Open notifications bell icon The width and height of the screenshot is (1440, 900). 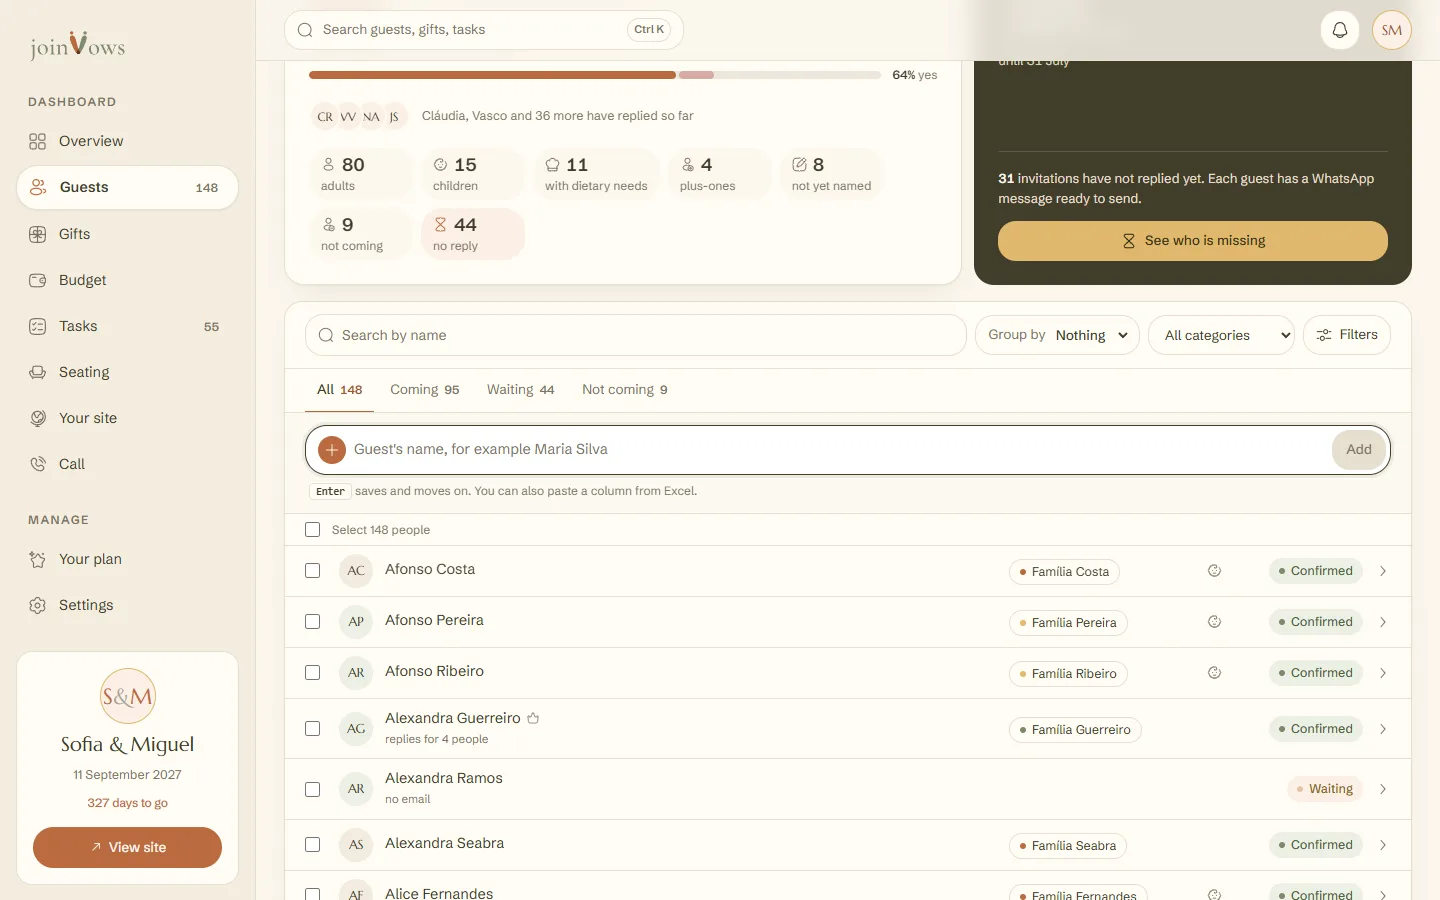click(1340, 30)
